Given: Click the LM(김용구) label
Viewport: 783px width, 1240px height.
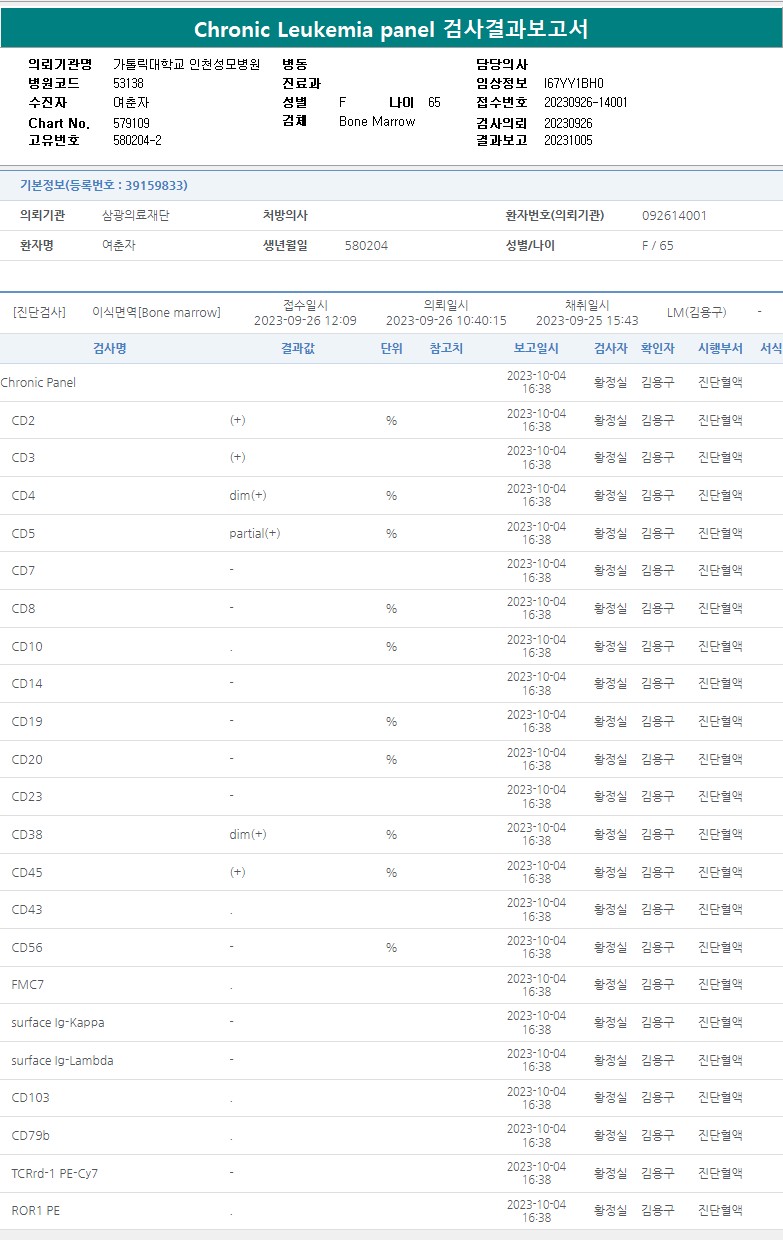Looking at the screenshot, I should click(696, 312).
